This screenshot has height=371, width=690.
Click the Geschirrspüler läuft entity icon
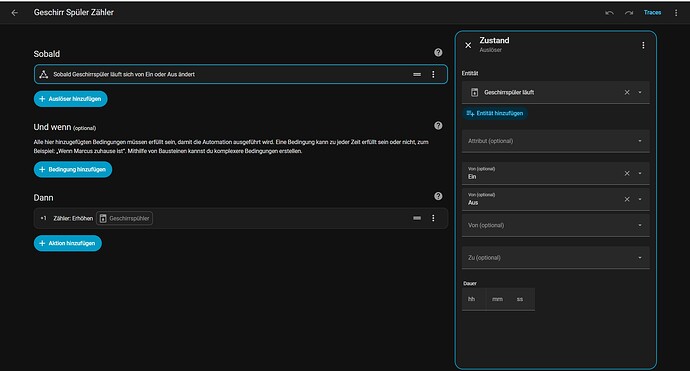tap(474, 92)
